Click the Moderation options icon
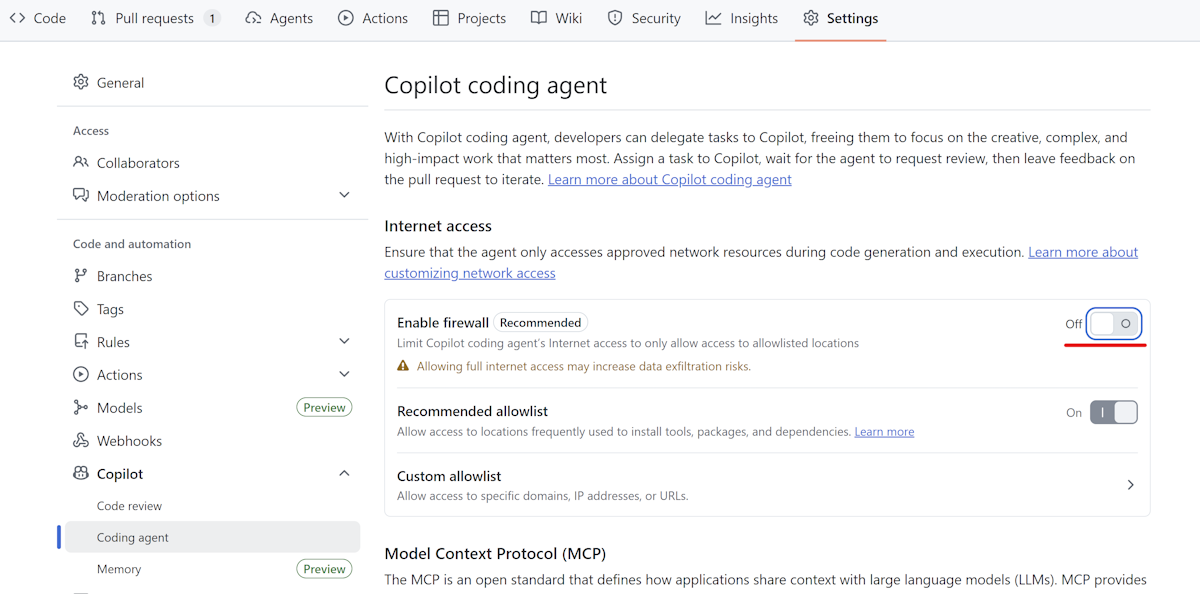 pyautogui.click(x=81, y=196)
